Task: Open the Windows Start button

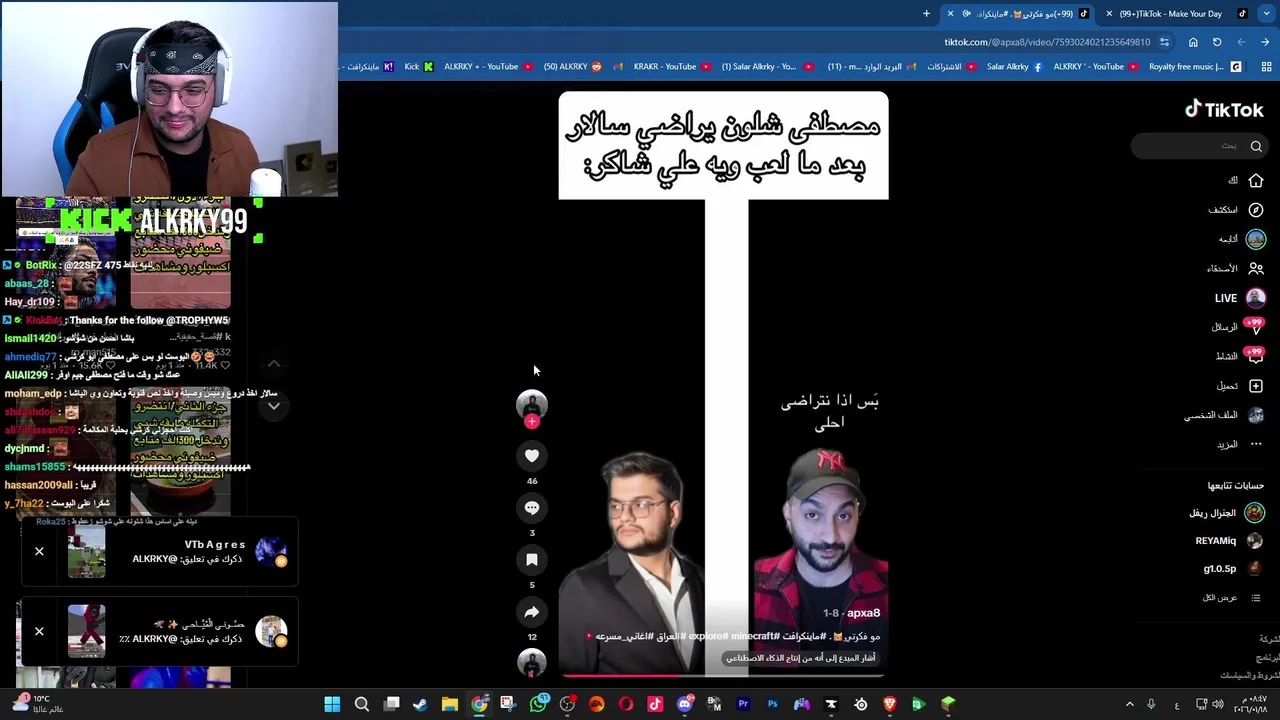Action: click(x=332, y=704)
